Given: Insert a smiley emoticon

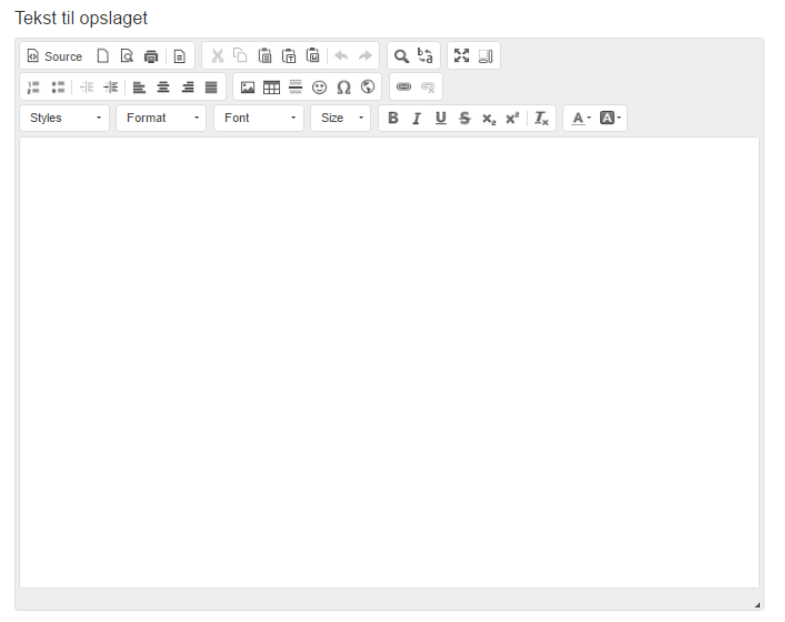Looking at the screenshot, I should (x=319, y=87).
